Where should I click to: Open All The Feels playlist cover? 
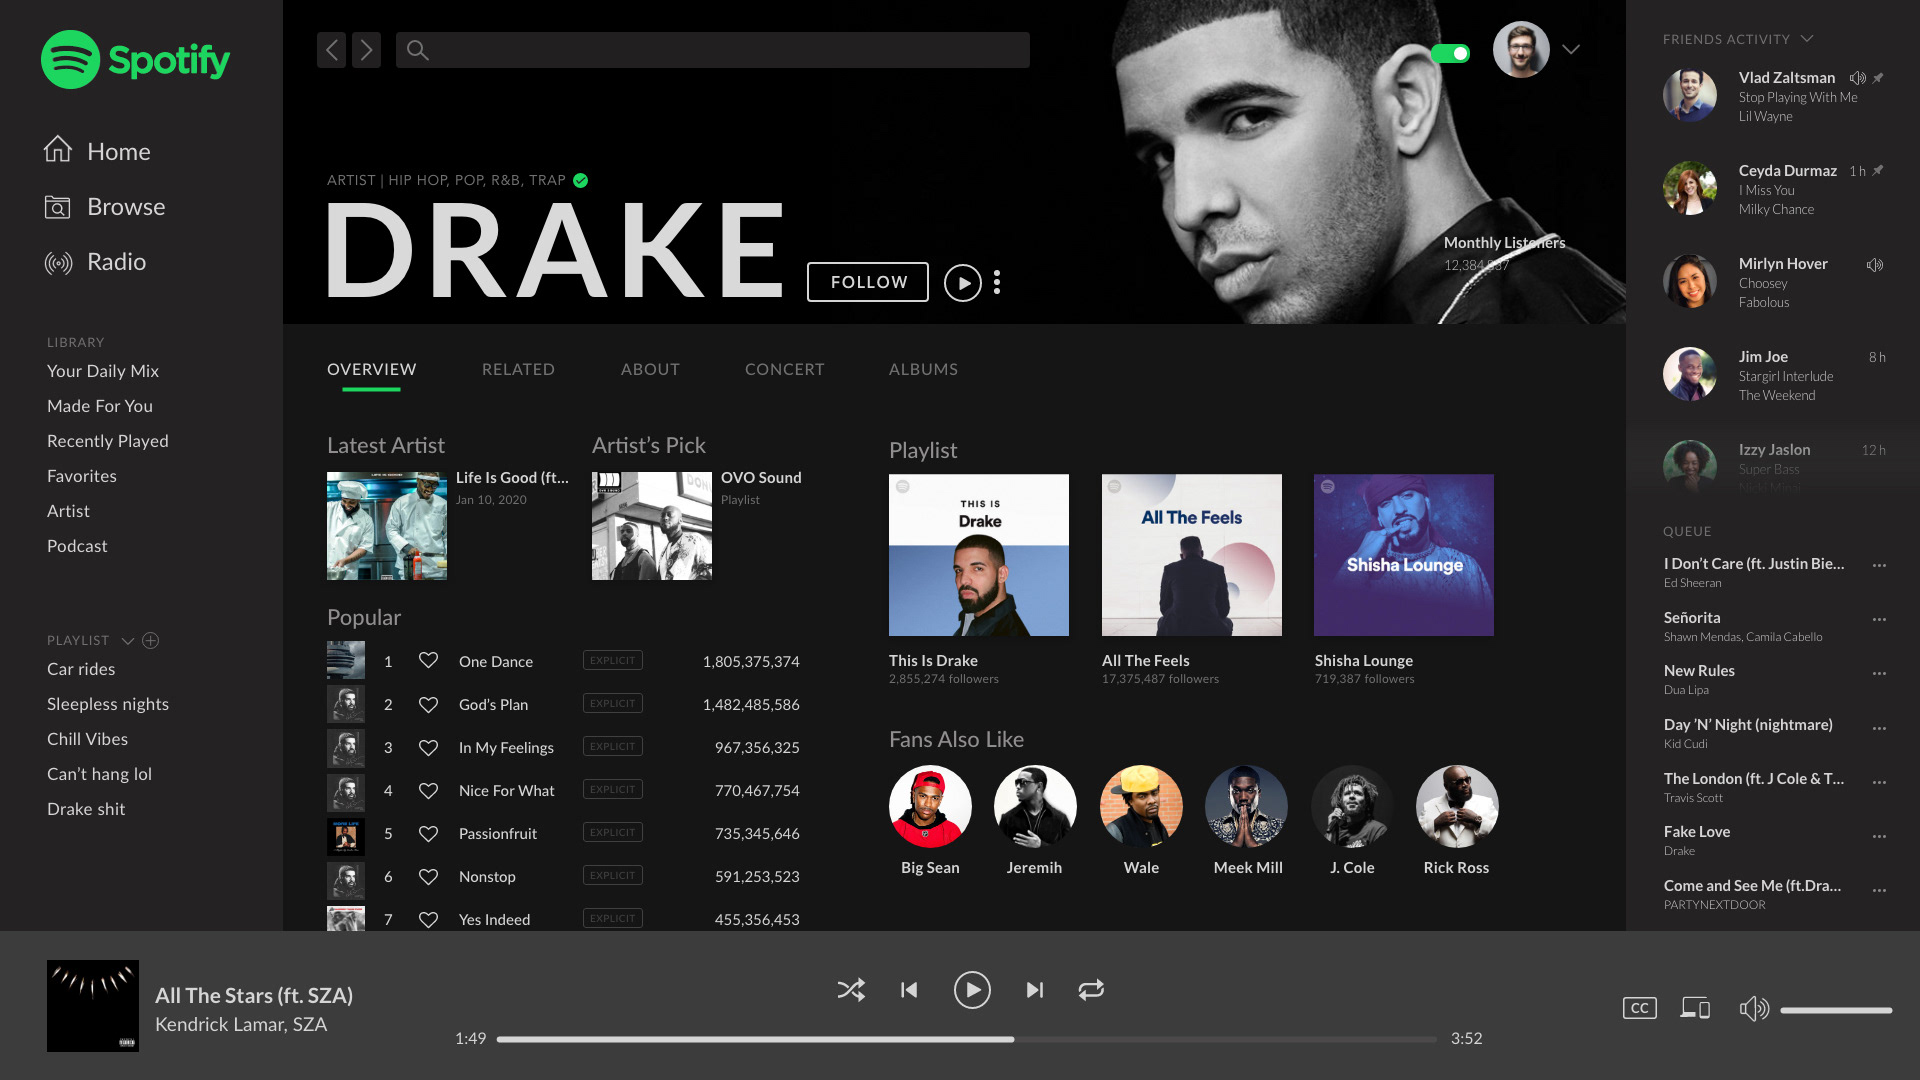point(1192,555)
